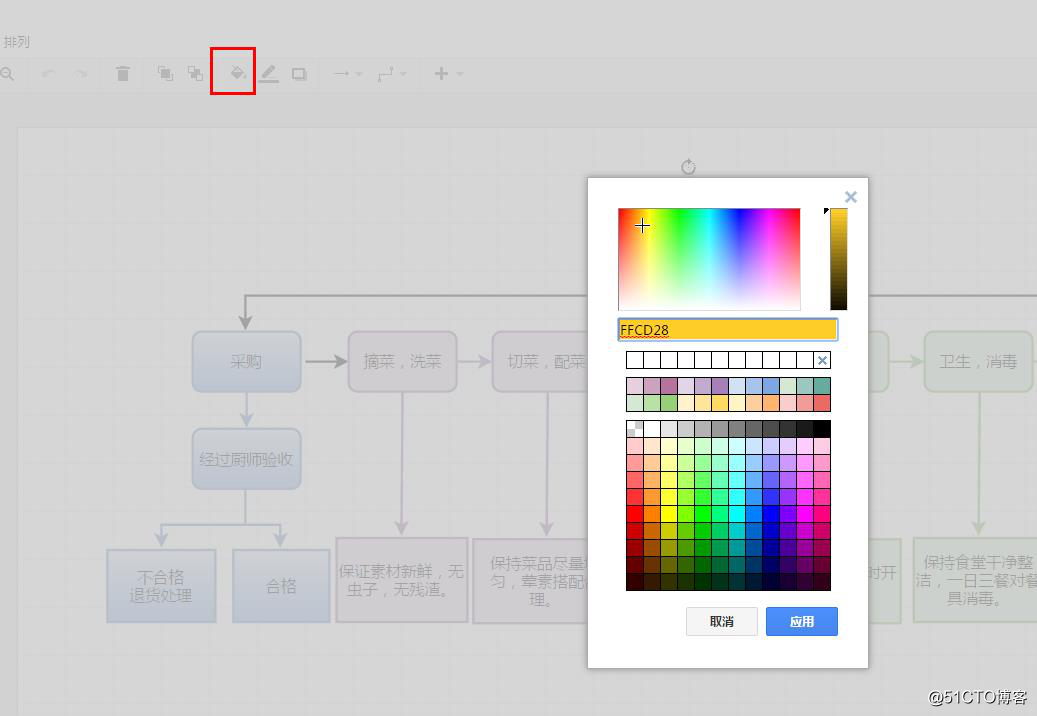Zoom out with the magnifier icon
Image resolution: width=1037 pixels, height=716 pixels.
pyautogui.click(x=7, y=73)
